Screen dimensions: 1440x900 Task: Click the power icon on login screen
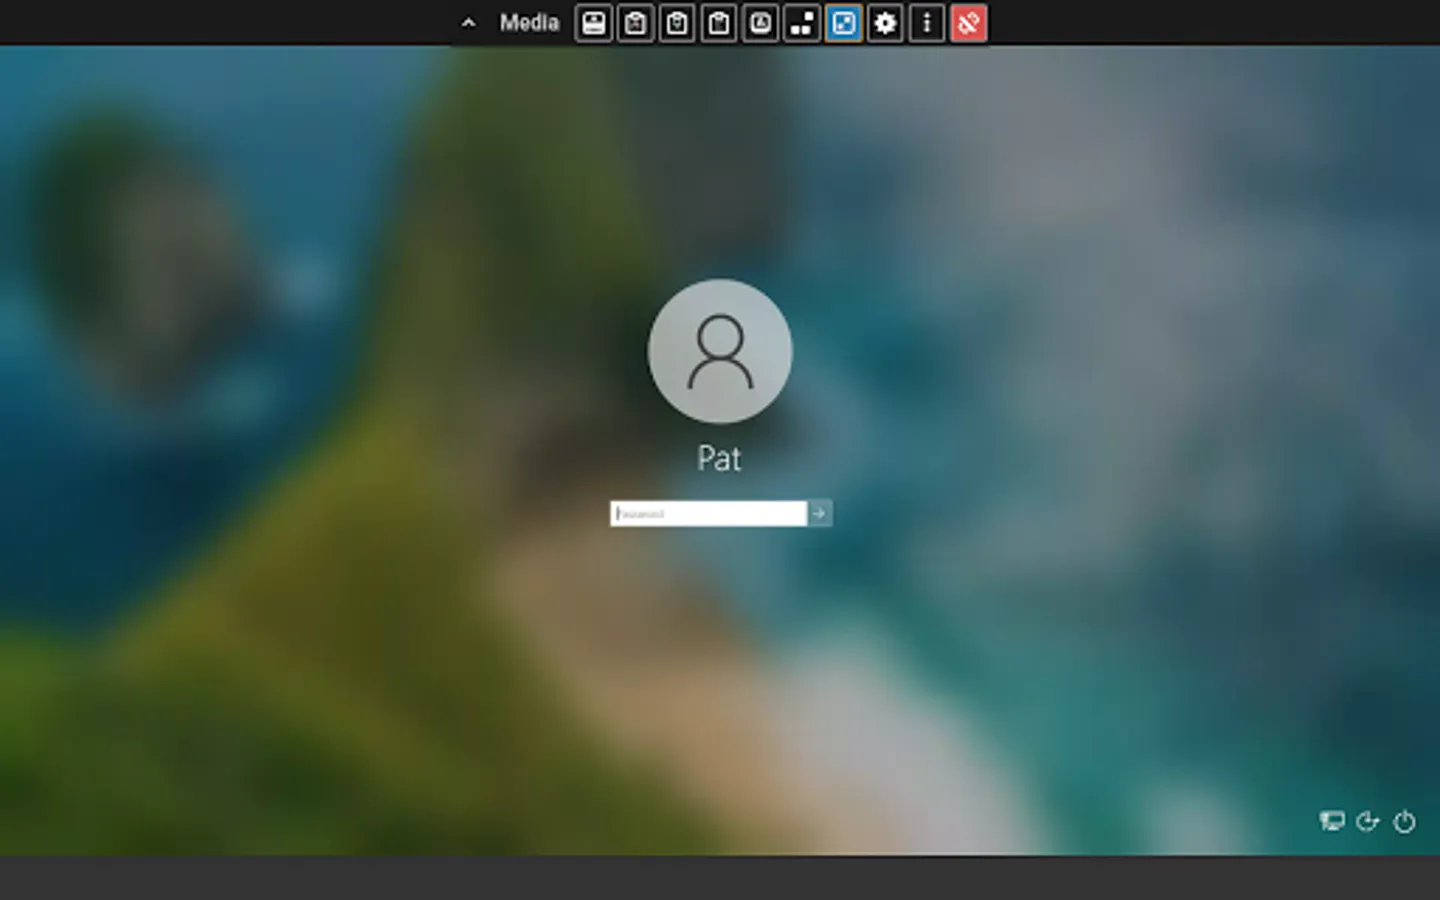pyautogui.click(x=1404, y=821)
